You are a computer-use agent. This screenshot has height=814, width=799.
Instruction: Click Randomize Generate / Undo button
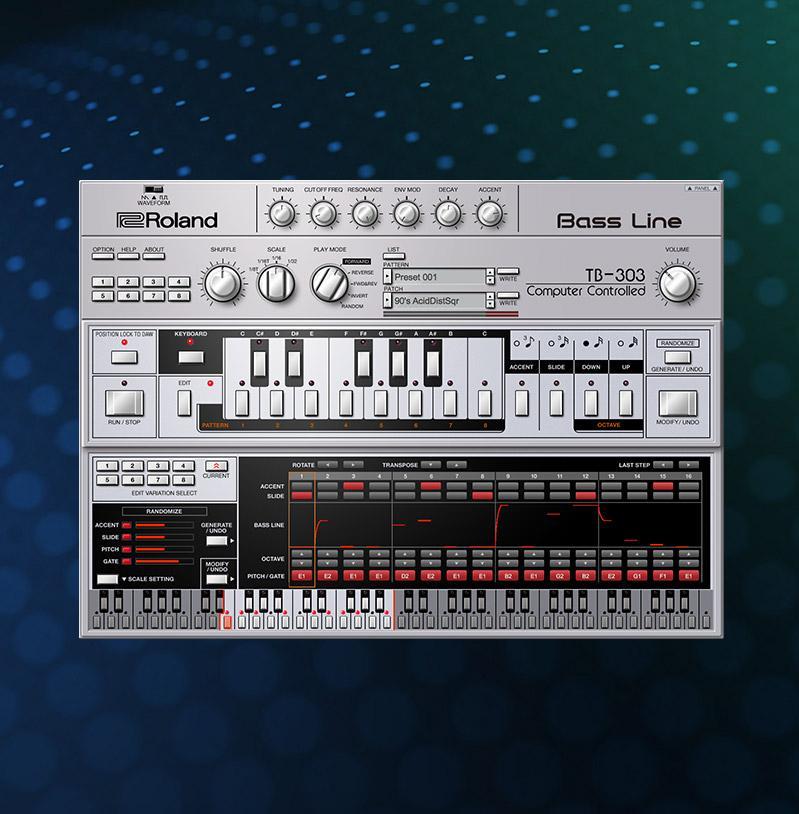678,357
